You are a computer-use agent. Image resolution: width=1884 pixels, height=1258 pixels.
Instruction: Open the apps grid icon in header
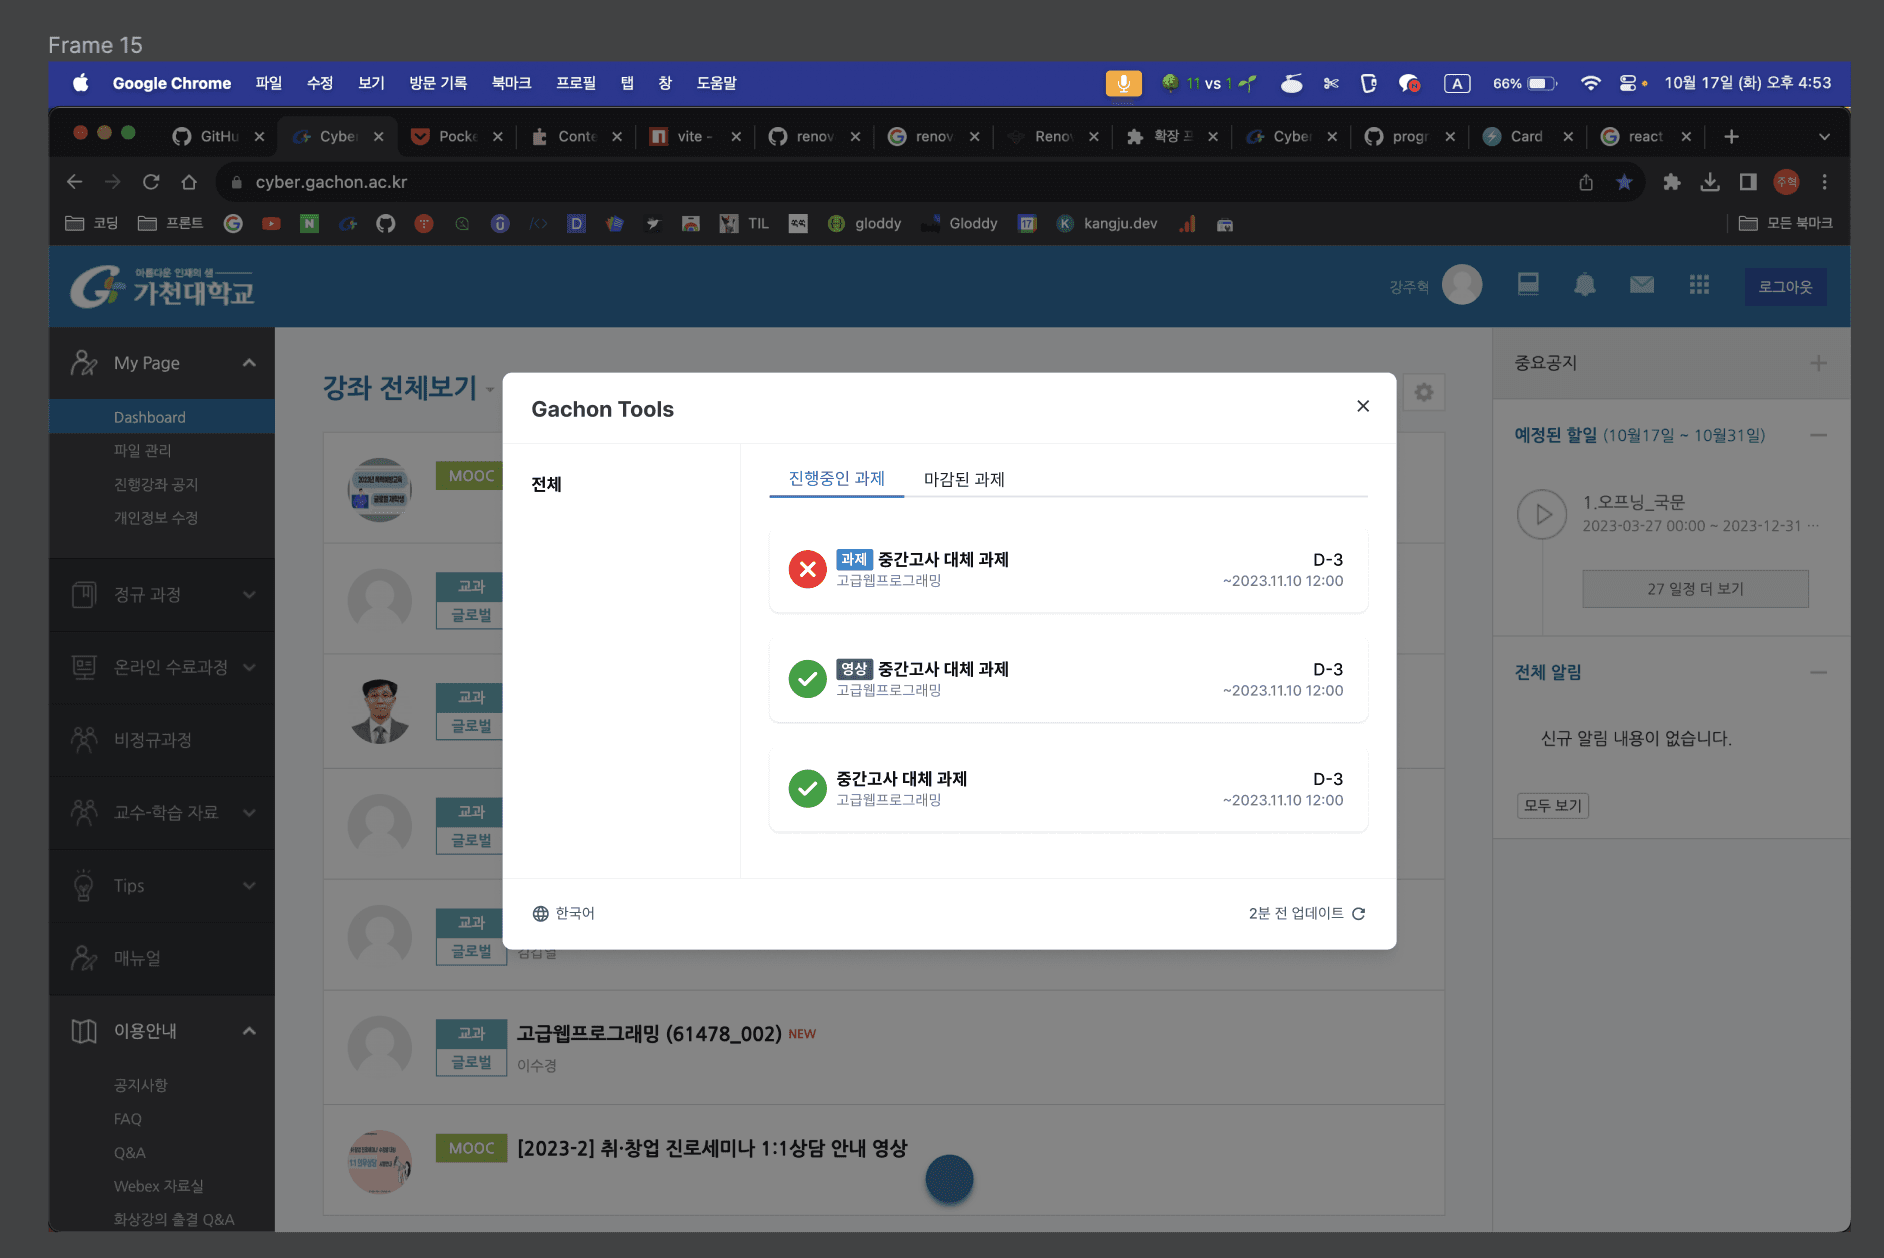(1698, 286)
